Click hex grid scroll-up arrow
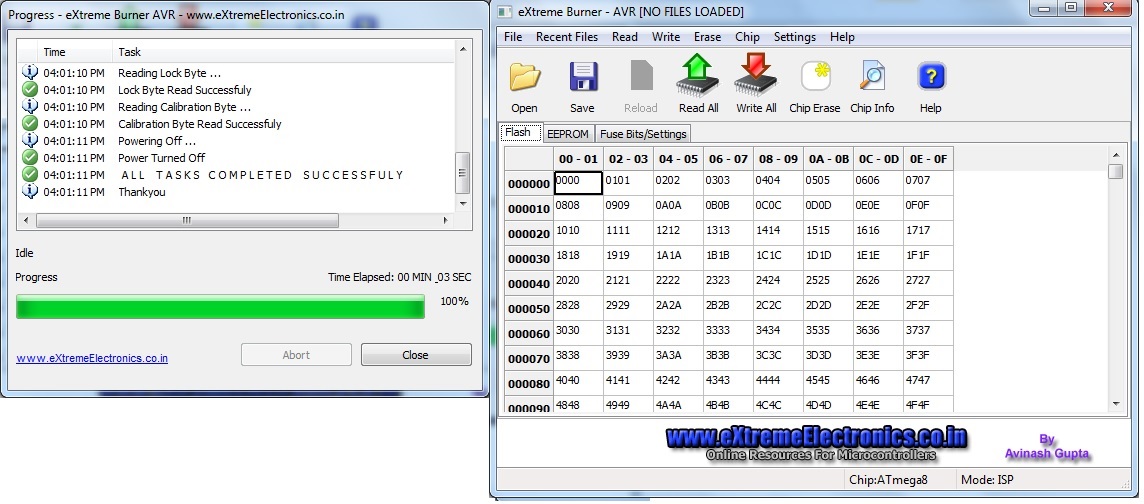 (x=1116, y=154)
